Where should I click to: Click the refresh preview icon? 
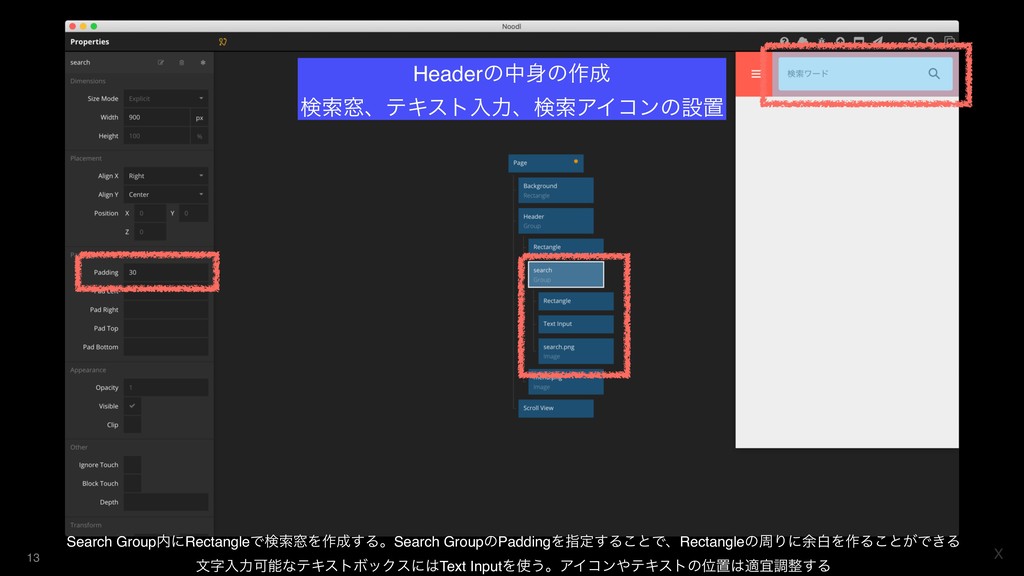point(912,41)
